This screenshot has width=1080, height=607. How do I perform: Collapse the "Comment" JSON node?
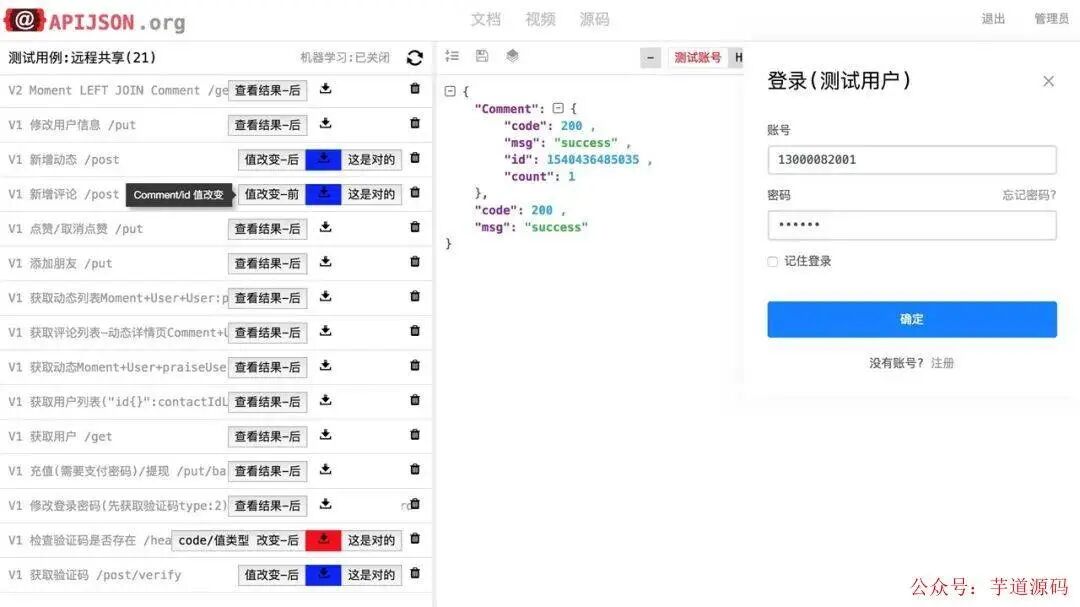[x=558, y=108]
